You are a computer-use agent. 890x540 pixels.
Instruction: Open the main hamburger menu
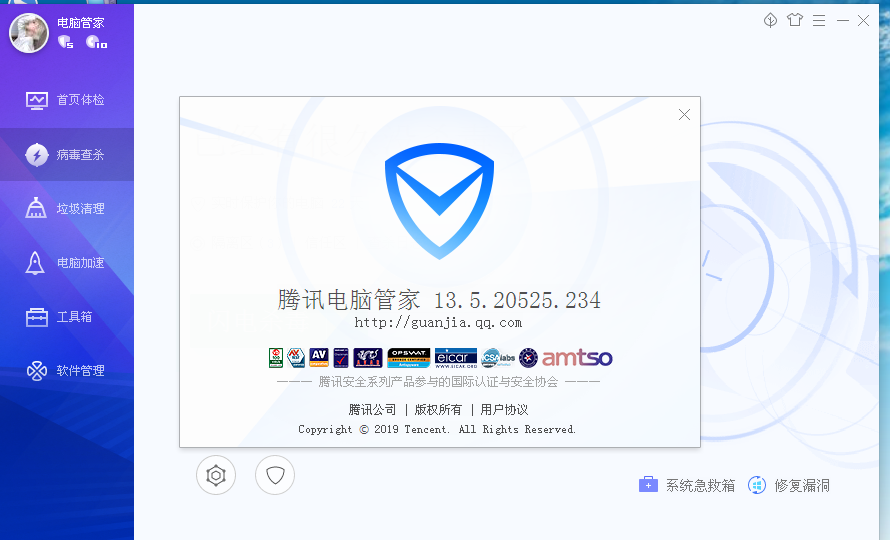(818, 21)
